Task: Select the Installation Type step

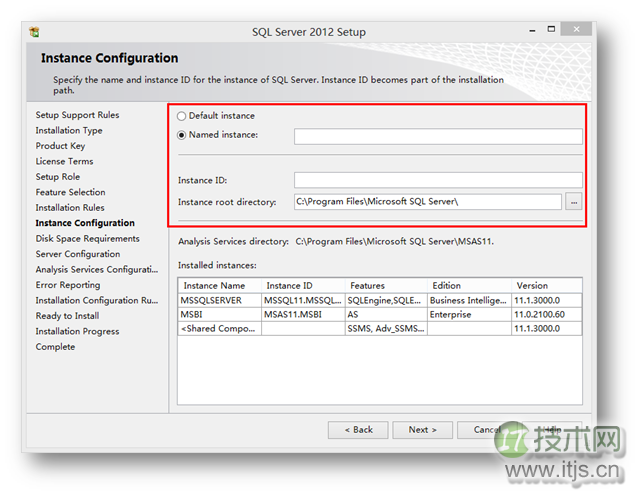Action: tap(69, 131)
